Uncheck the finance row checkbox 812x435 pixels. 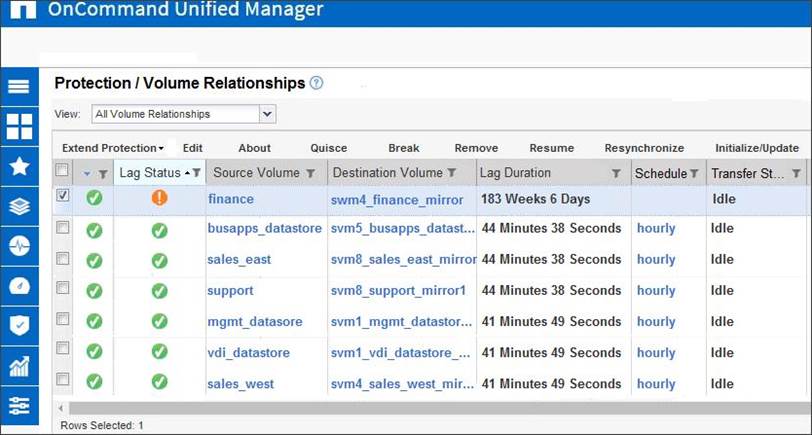click(x=63, y=197)
